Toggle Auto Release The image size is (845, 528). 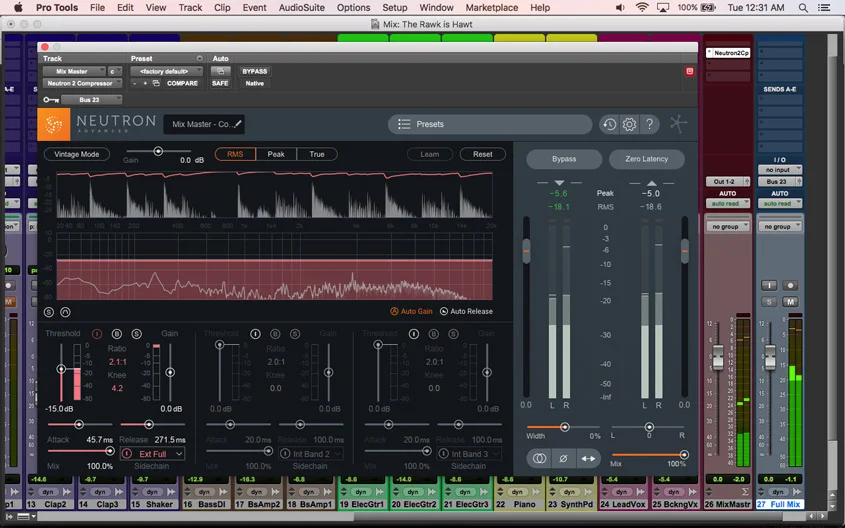click(x=466, y=311)
